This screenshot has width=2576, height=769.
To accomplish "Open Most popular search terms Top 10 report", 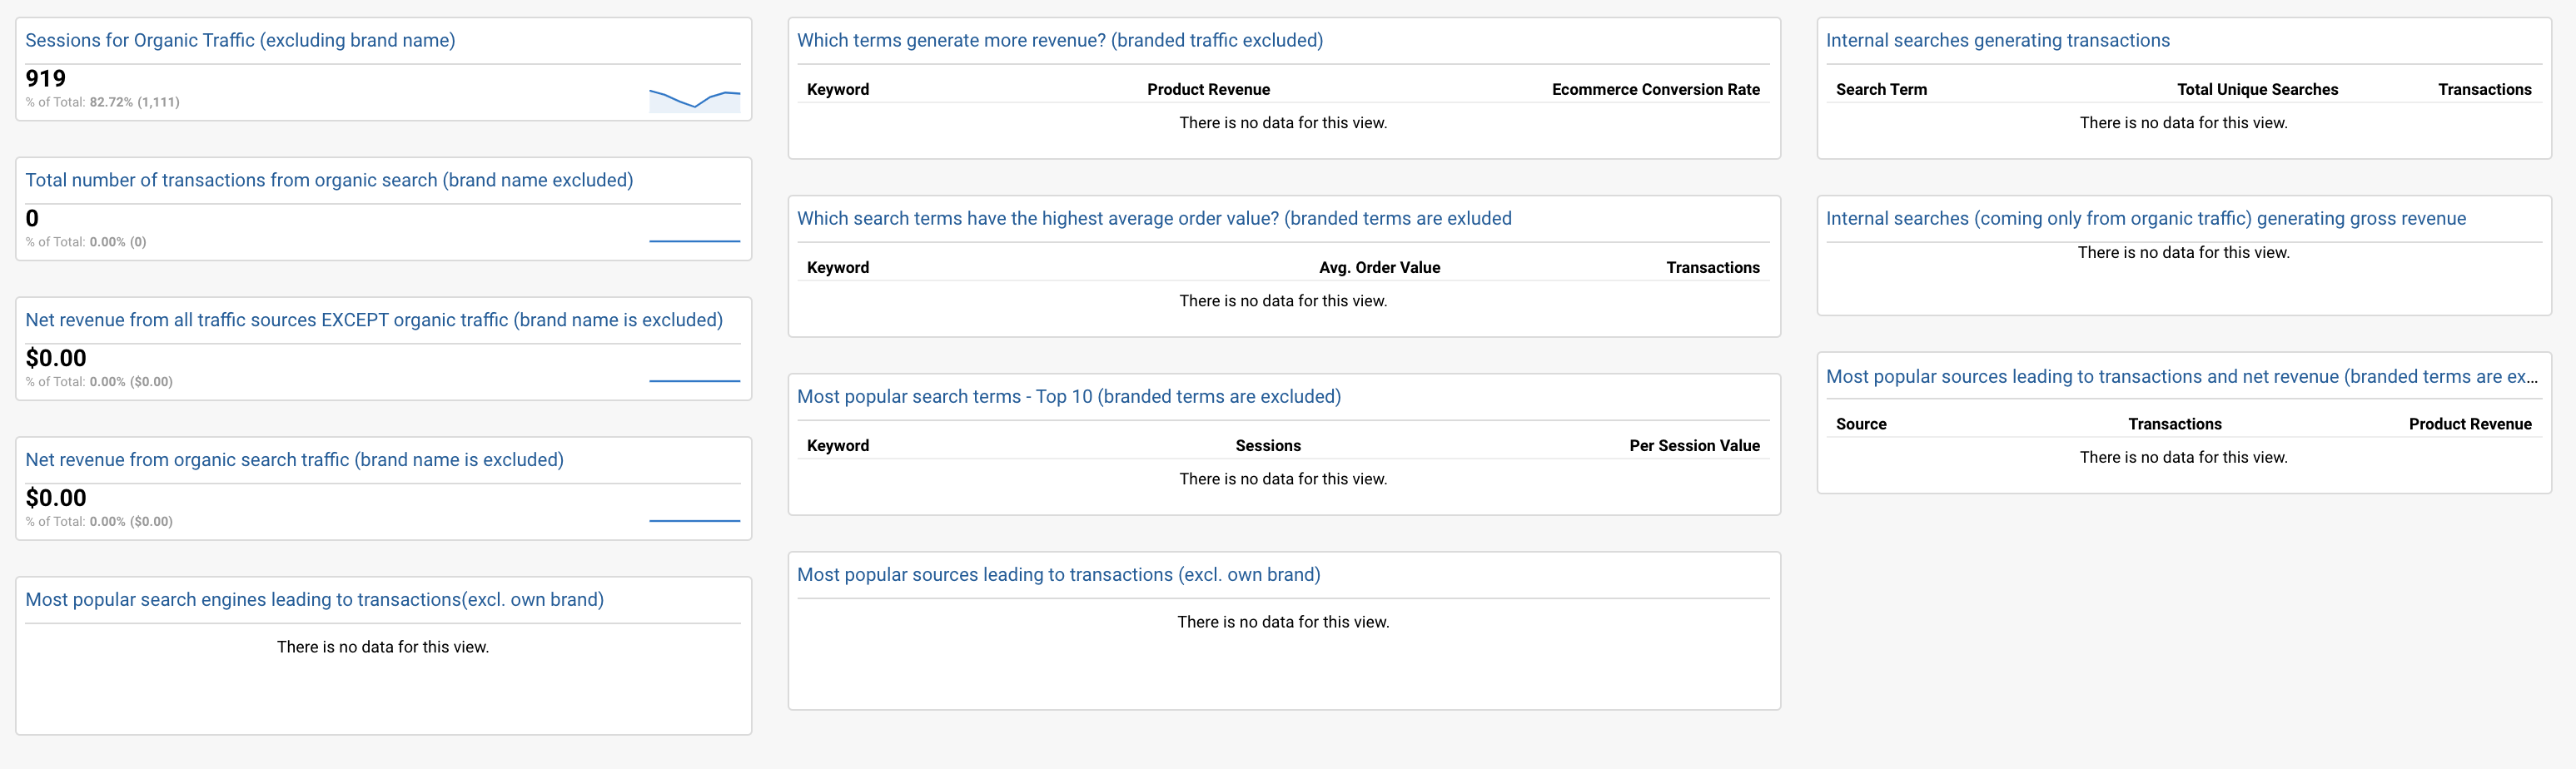I will [1069, 396].
